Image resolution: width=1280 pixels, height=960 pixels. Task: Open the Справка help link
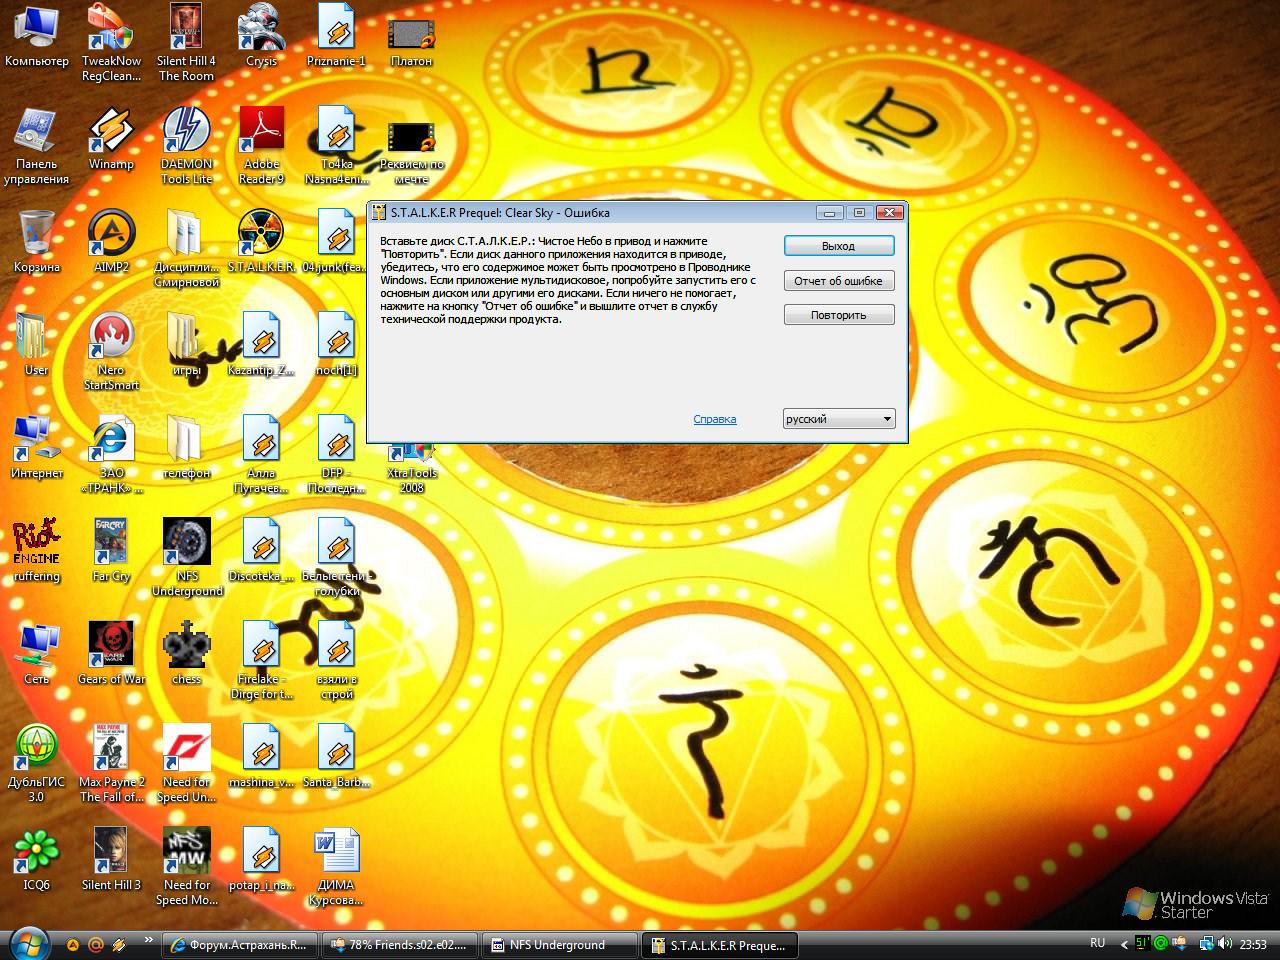715,419
